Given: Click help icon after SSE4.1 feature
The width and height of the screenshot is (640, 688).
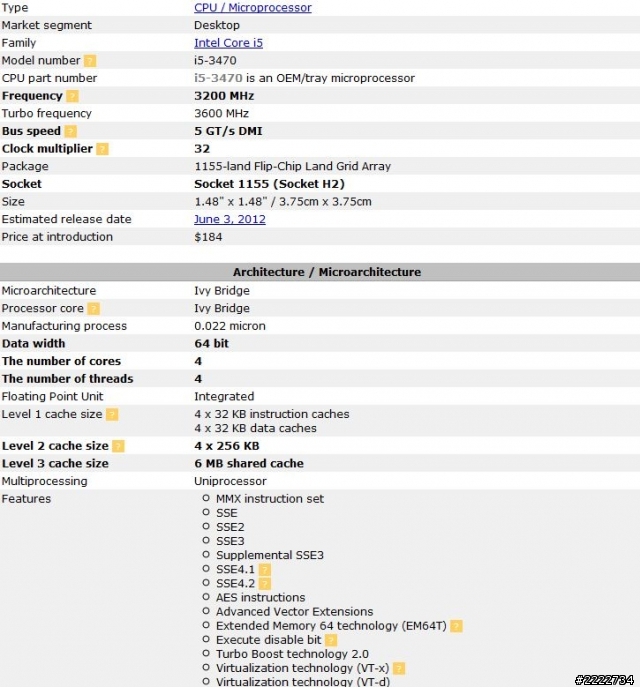Looking at the screenshot, I should point(265,570).
